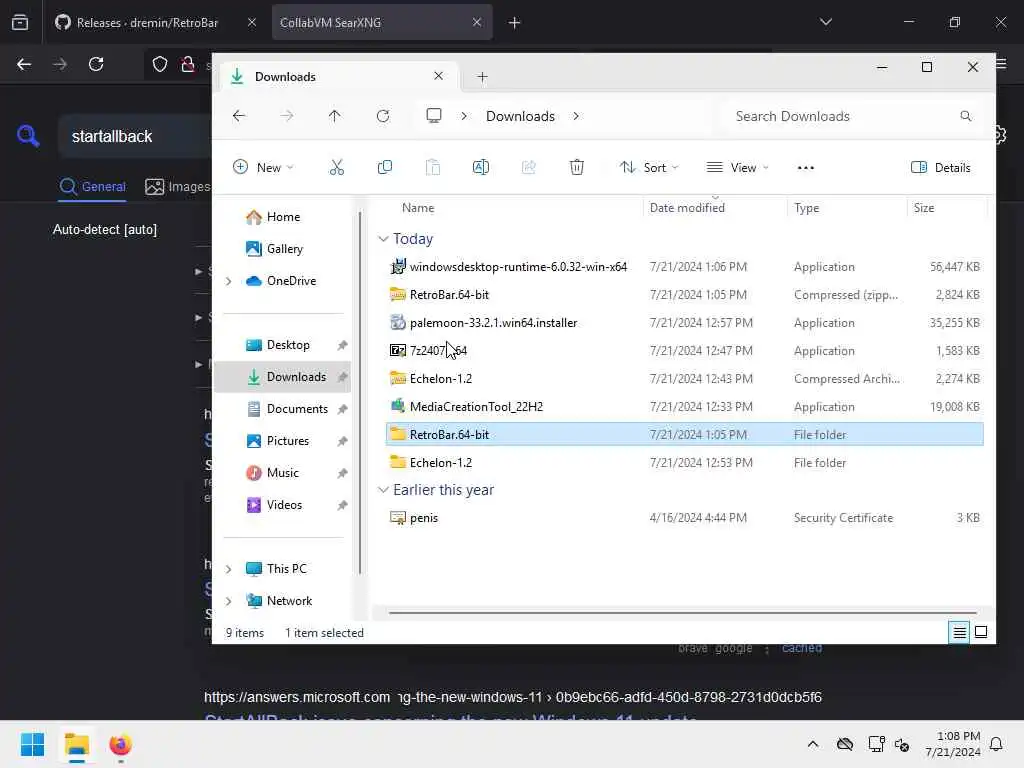Click the Rename icon in Explorer toolbar
Viewport: 1024px width, 768px height.
481,168
